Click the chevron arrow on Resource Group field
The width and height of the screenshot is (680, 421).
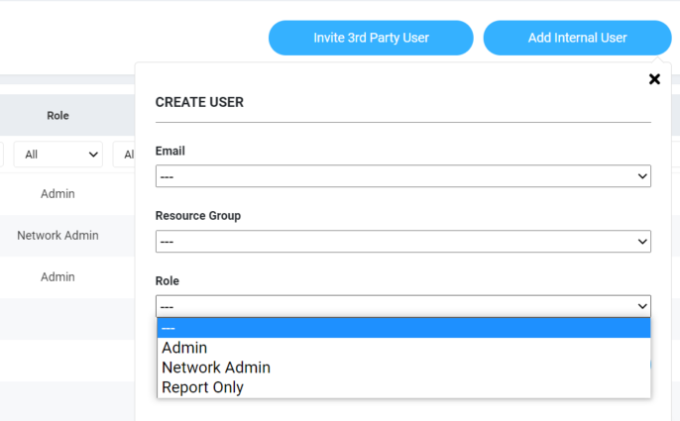coord(642,241)
